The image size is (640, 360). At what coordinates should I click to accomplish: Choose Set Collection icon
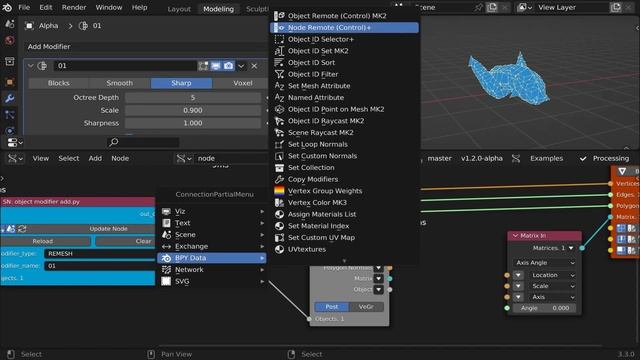[x=279, y=168]
